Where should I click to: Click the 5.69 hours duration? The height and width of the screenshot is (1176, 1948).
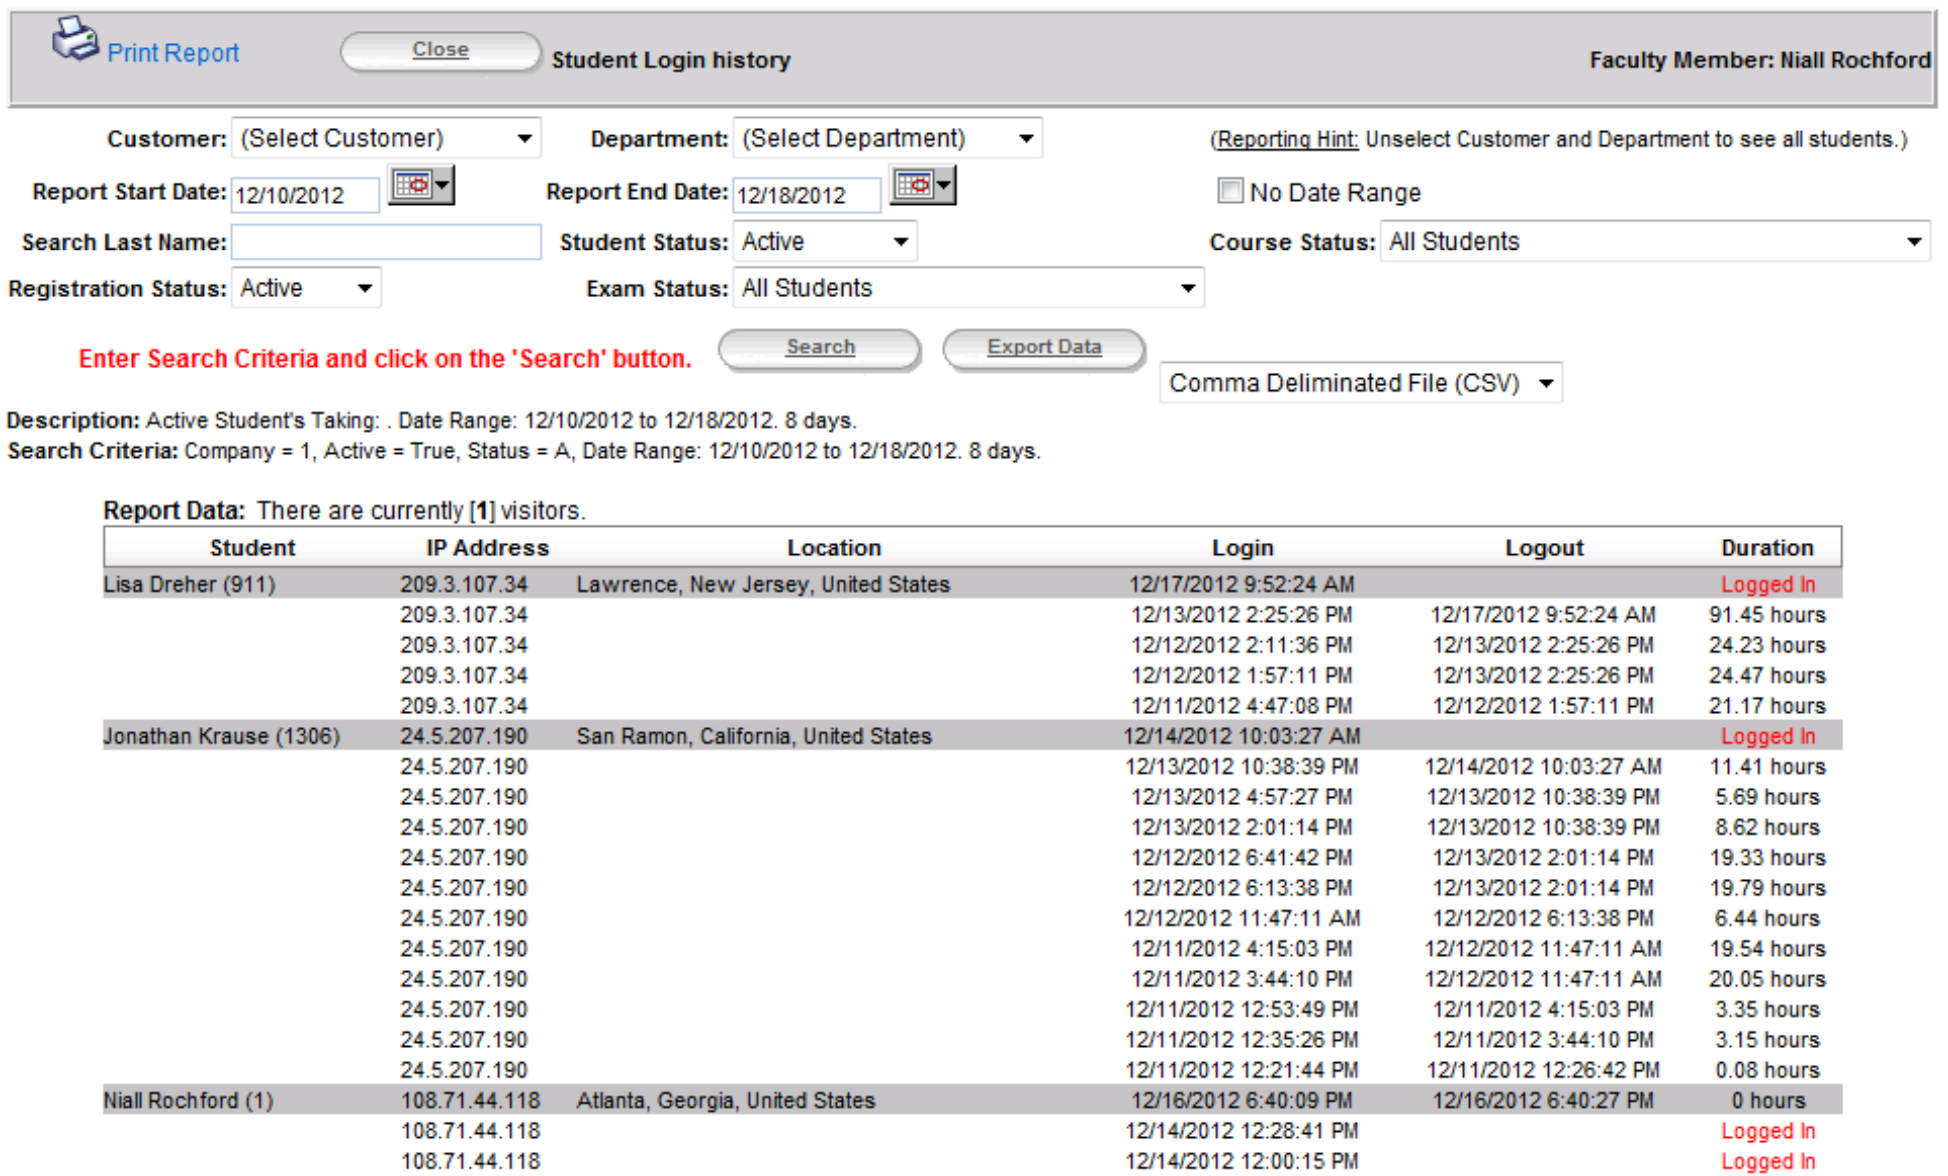coord(1767,797)
